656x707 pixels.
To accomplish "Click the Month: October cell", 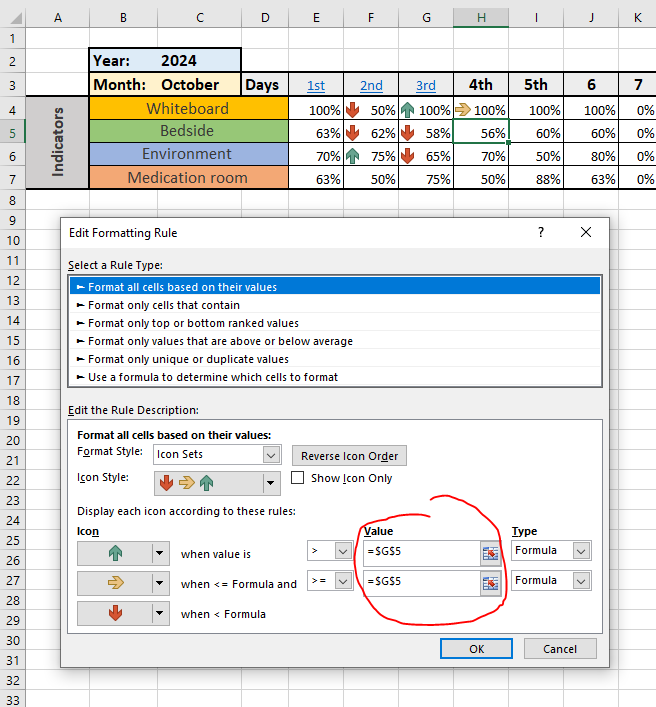I will [x=165, y=84].
